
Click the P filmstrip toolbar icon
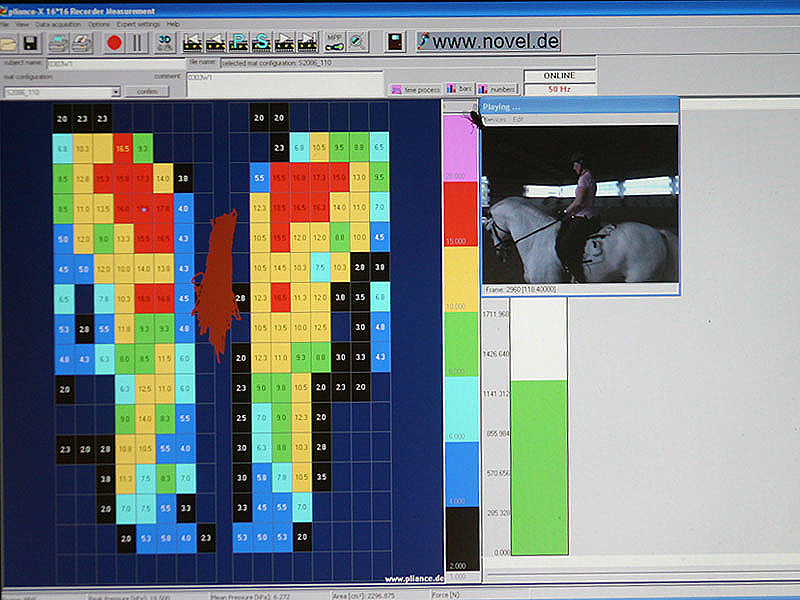(x=240, y=42)
